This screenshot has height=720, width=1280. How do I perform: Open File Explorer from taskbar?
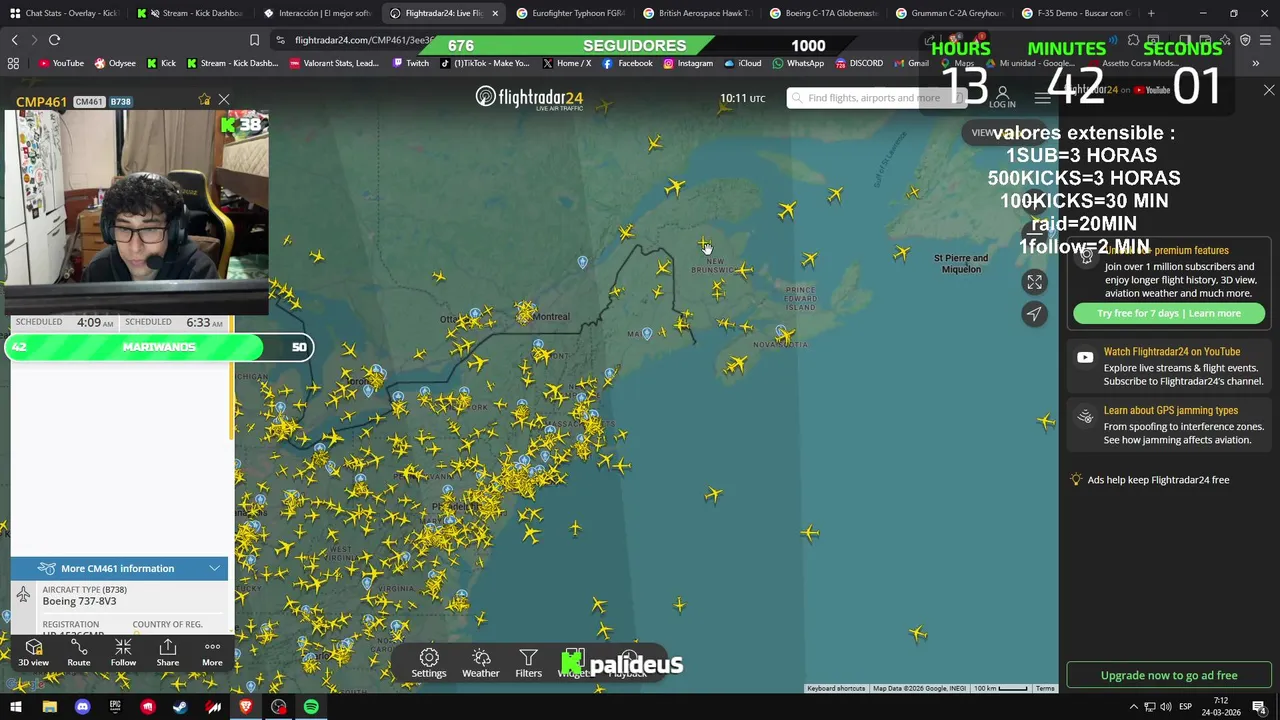[x=49, y=707]
